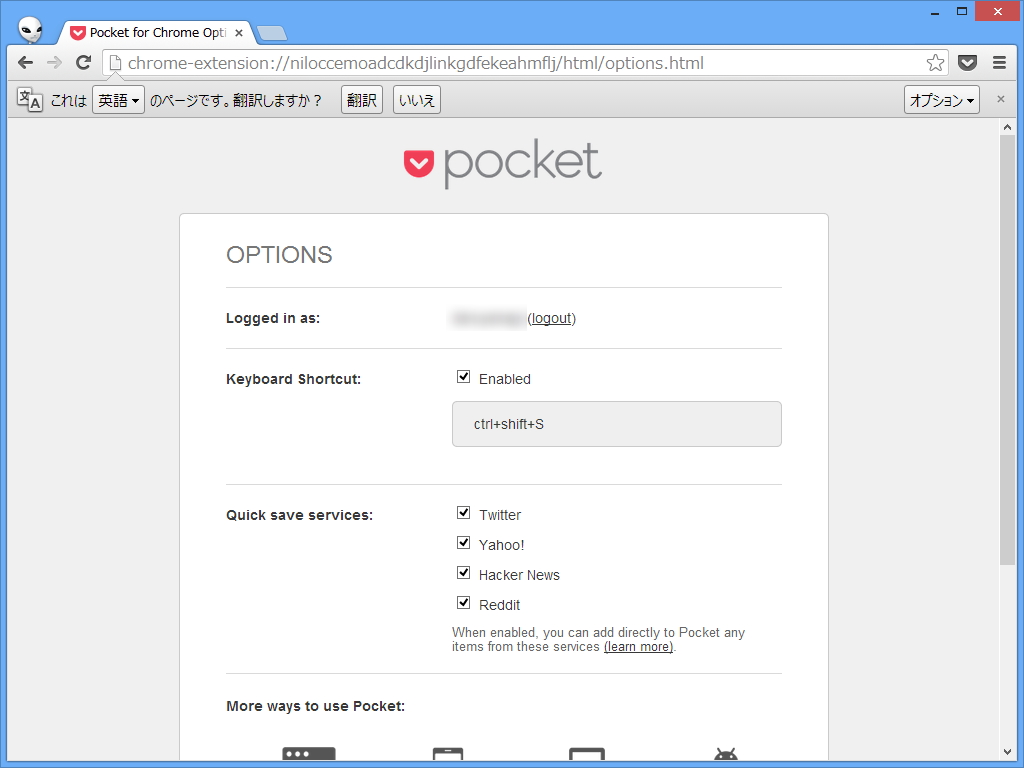Toggle the Keyboard Shortcut Enabled checkbox
This screenshot has width=1024, height=768.
point(464,377)
